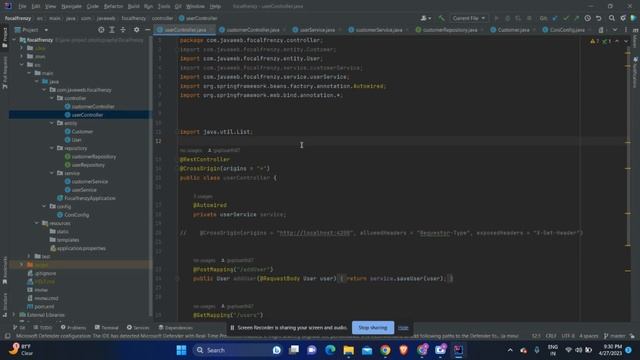Click CRLF line separator in status bar
The image size is (640, 360).
point(551,336)
